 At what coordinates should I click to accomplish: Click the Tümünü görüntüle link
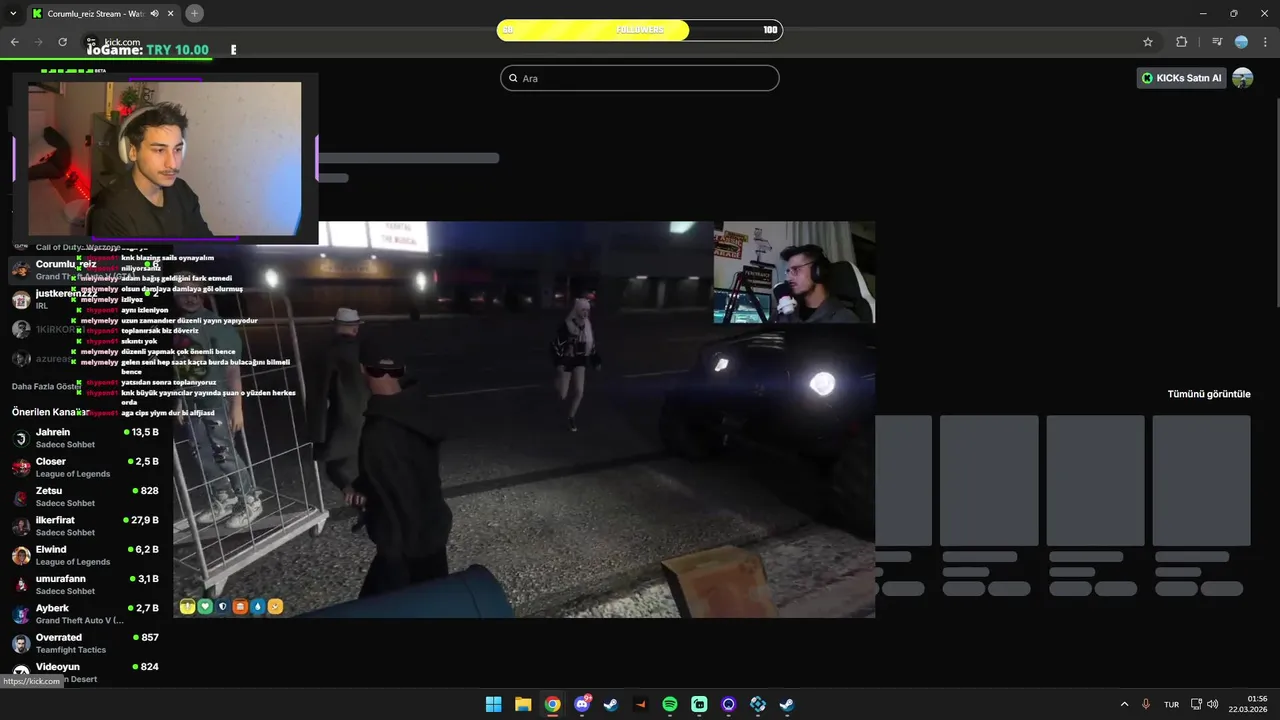1209,394
